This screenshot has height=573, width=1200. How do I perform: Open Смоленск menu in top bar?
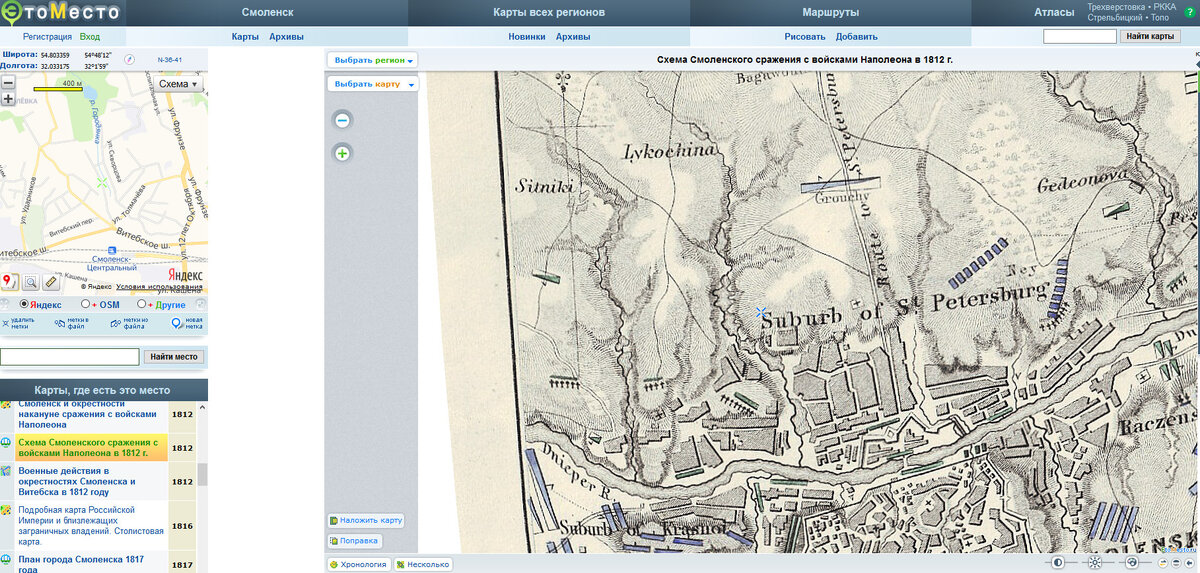click(267, 13)
